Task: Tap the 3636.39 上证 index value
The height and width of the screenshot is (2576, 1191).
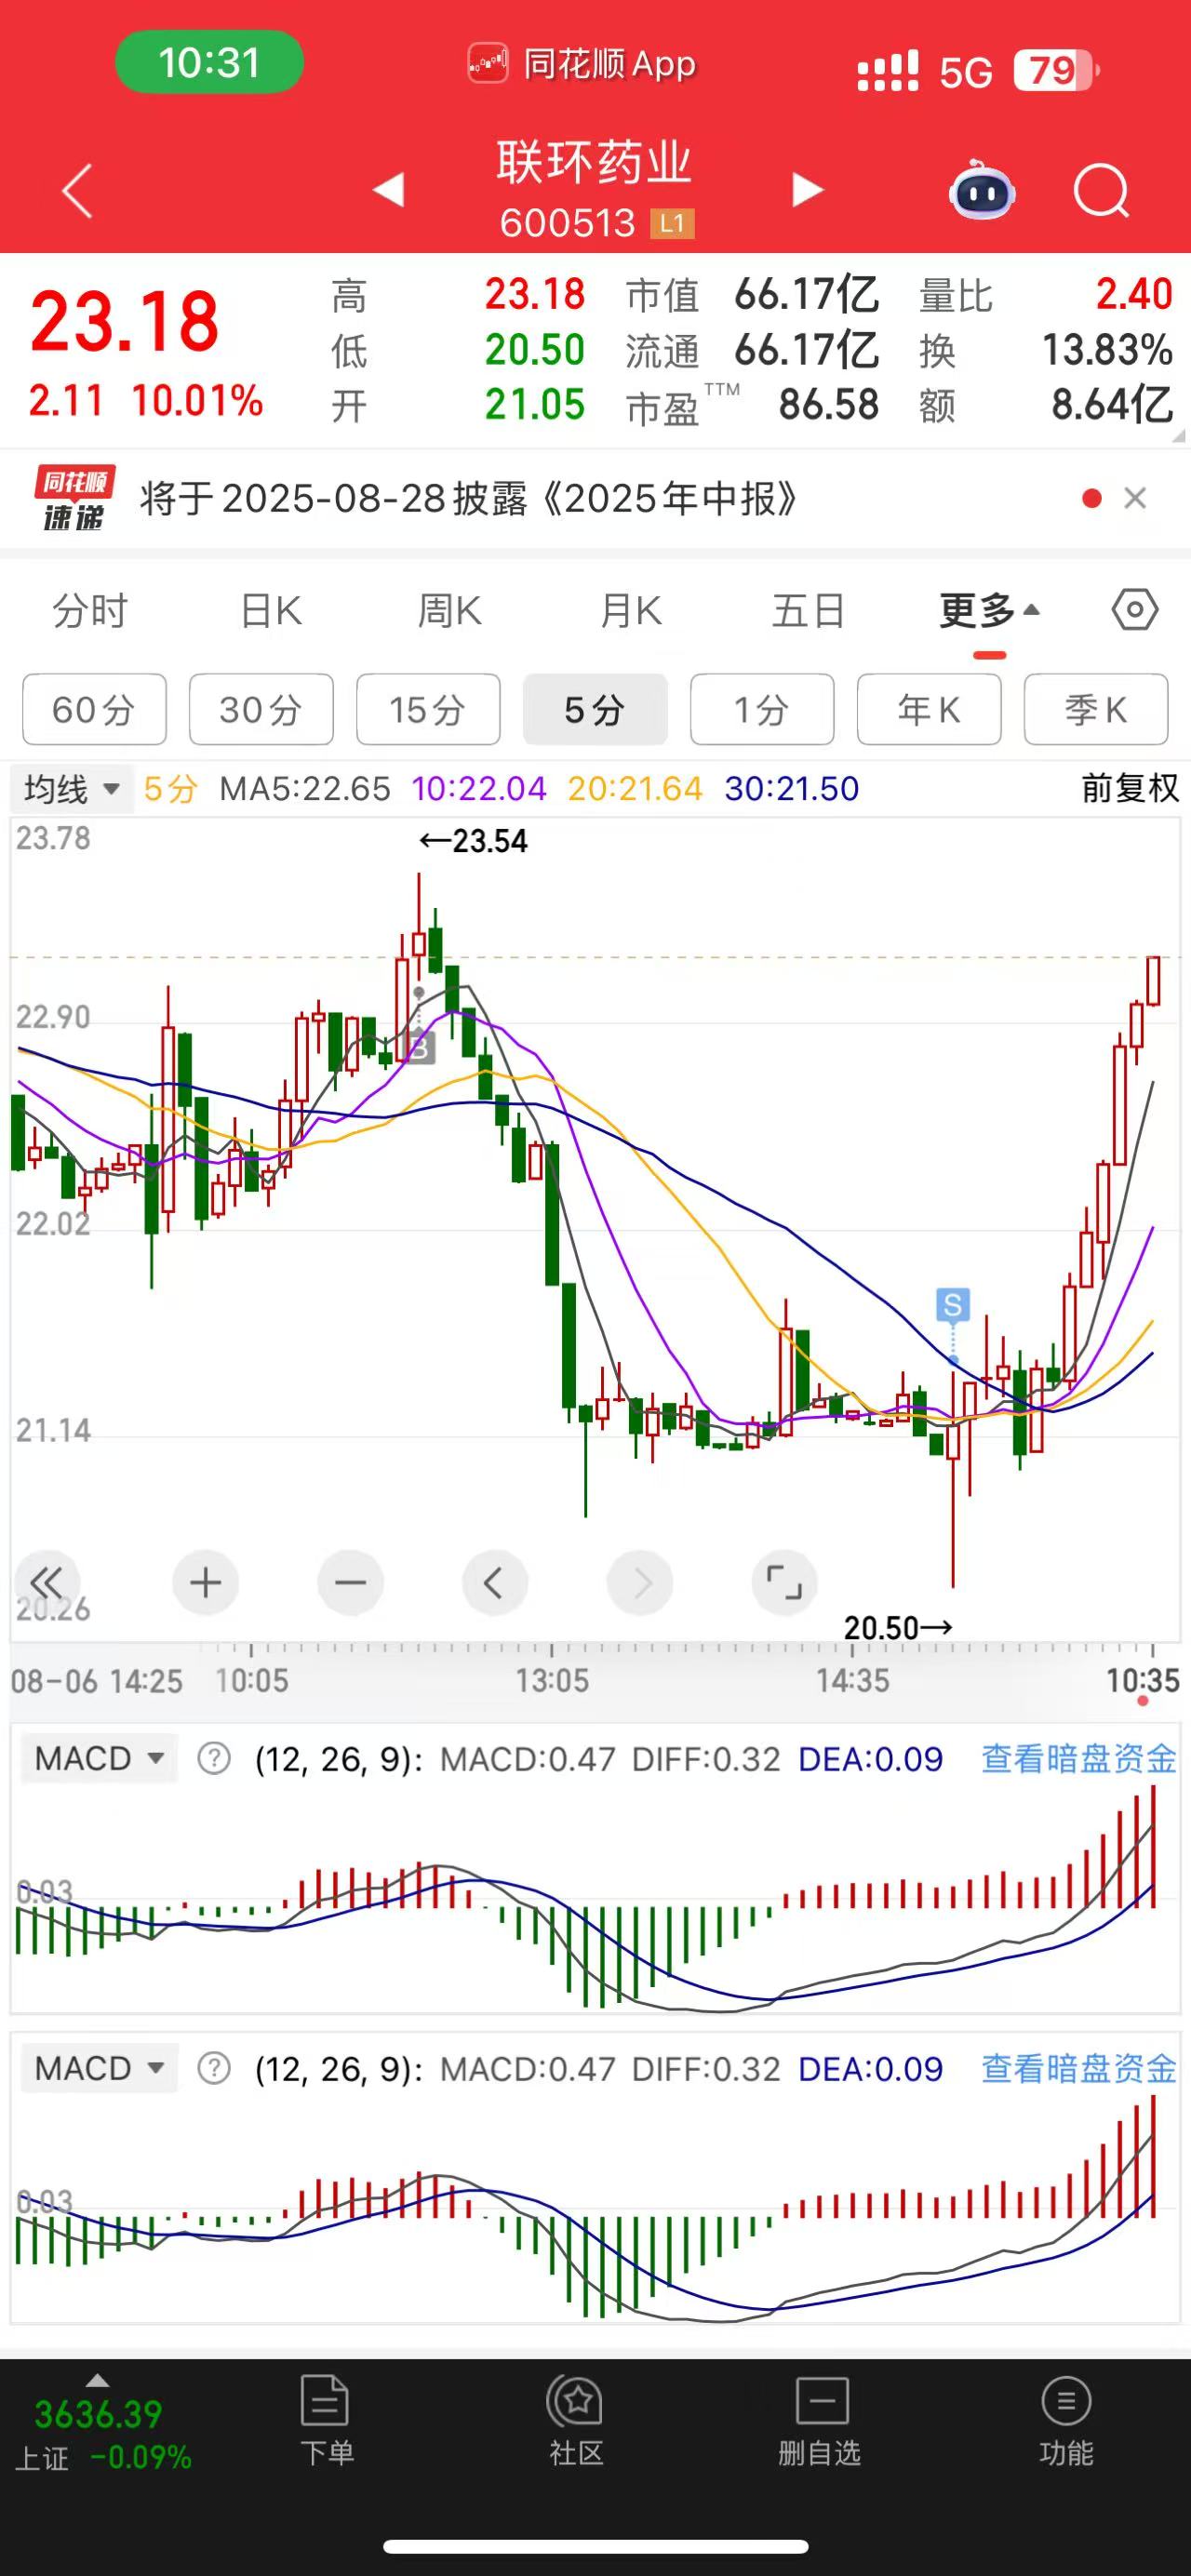Action: coord(98,2414)
